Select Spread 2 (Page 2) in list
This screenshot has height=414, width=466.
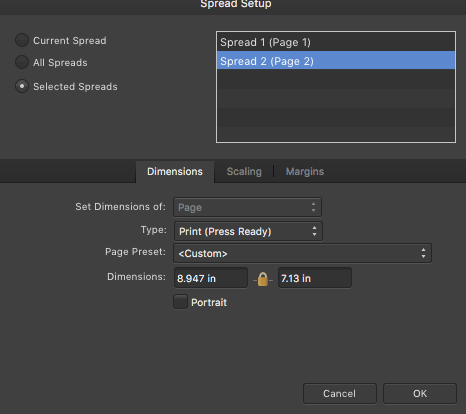336,61
